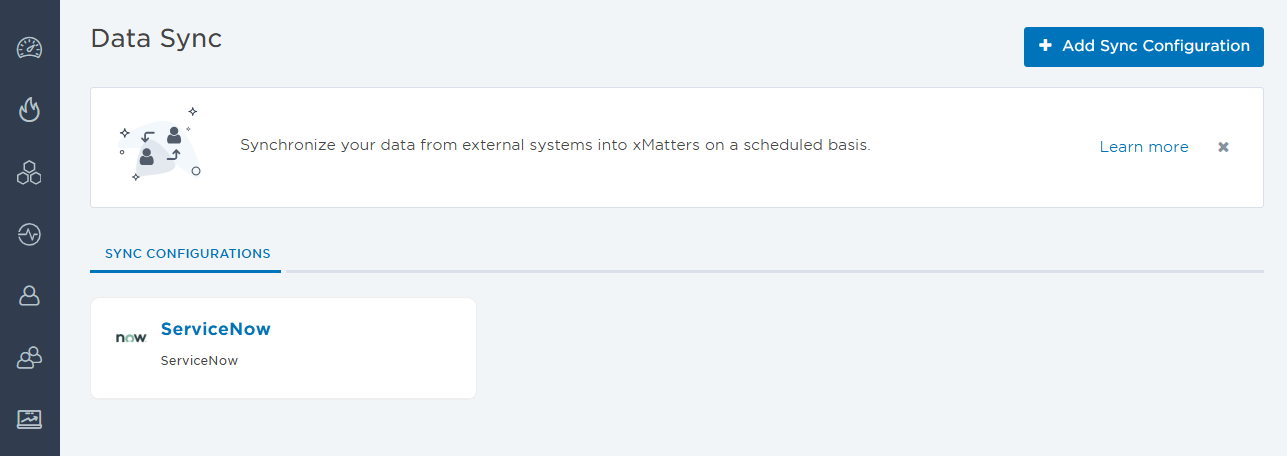Open the flame Incidents icon in sidebar

tap(29, 110)
